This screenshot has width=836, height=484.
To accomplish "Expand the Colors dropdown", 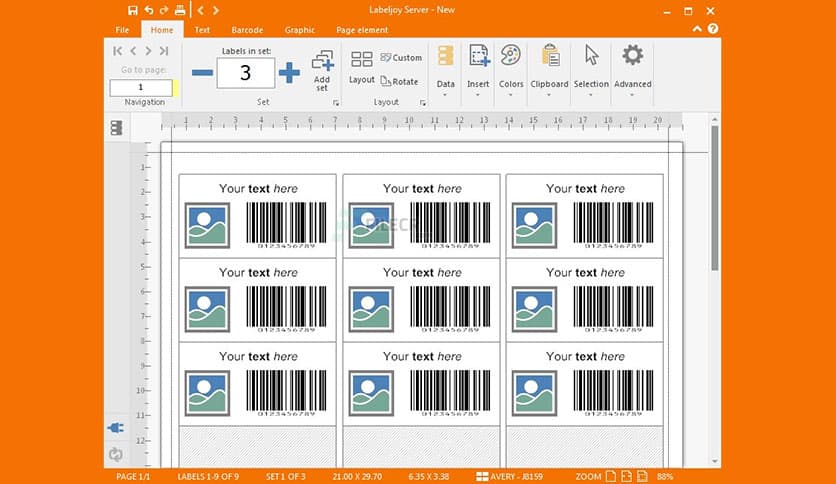I will point(511,71).
